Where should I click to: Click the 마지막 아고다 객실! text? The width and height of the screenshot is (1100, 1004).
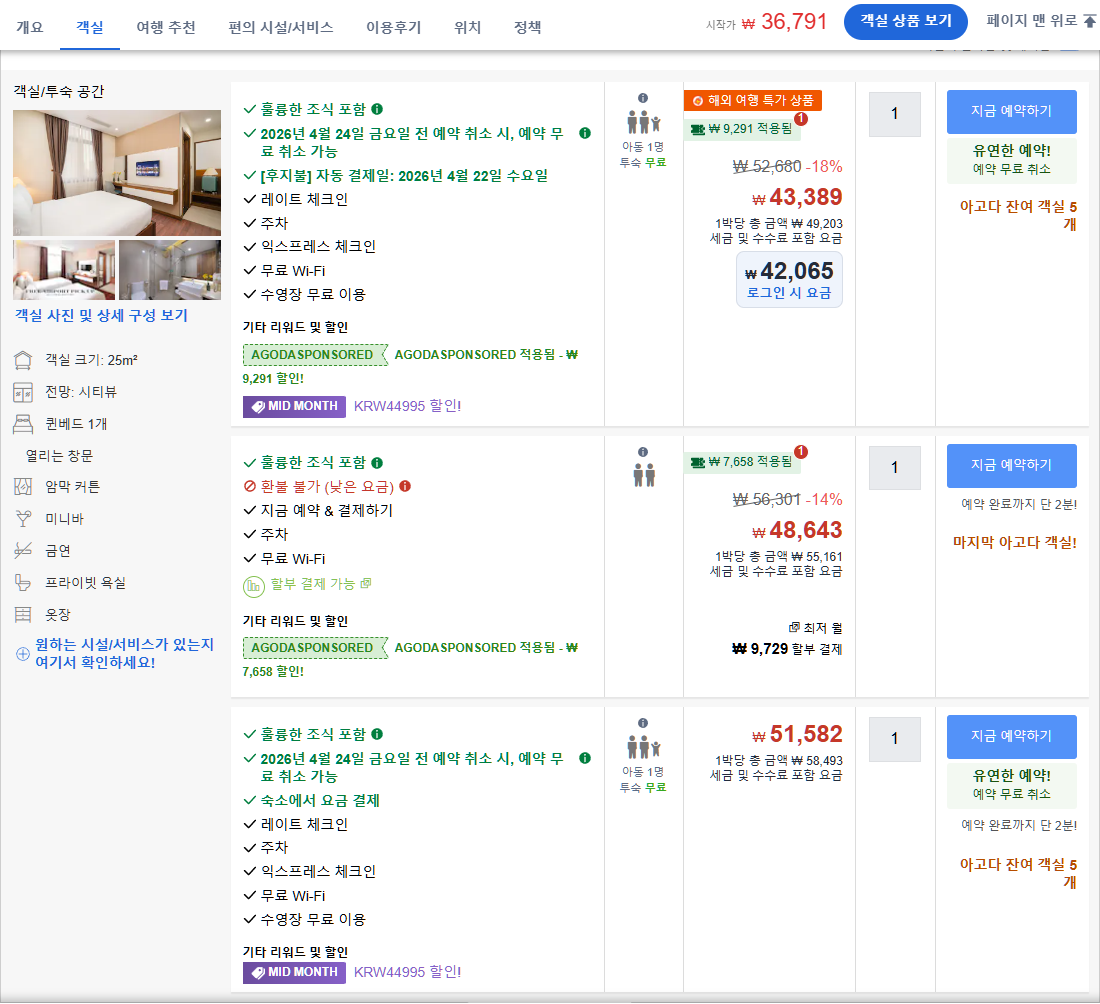1014,542
